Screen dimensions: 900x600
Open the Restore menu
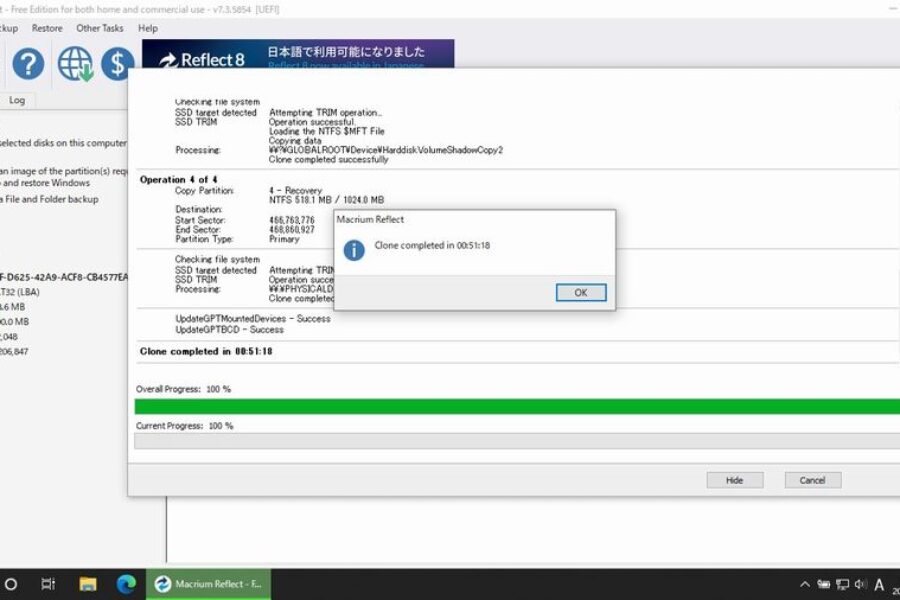(x=47, y=28)
